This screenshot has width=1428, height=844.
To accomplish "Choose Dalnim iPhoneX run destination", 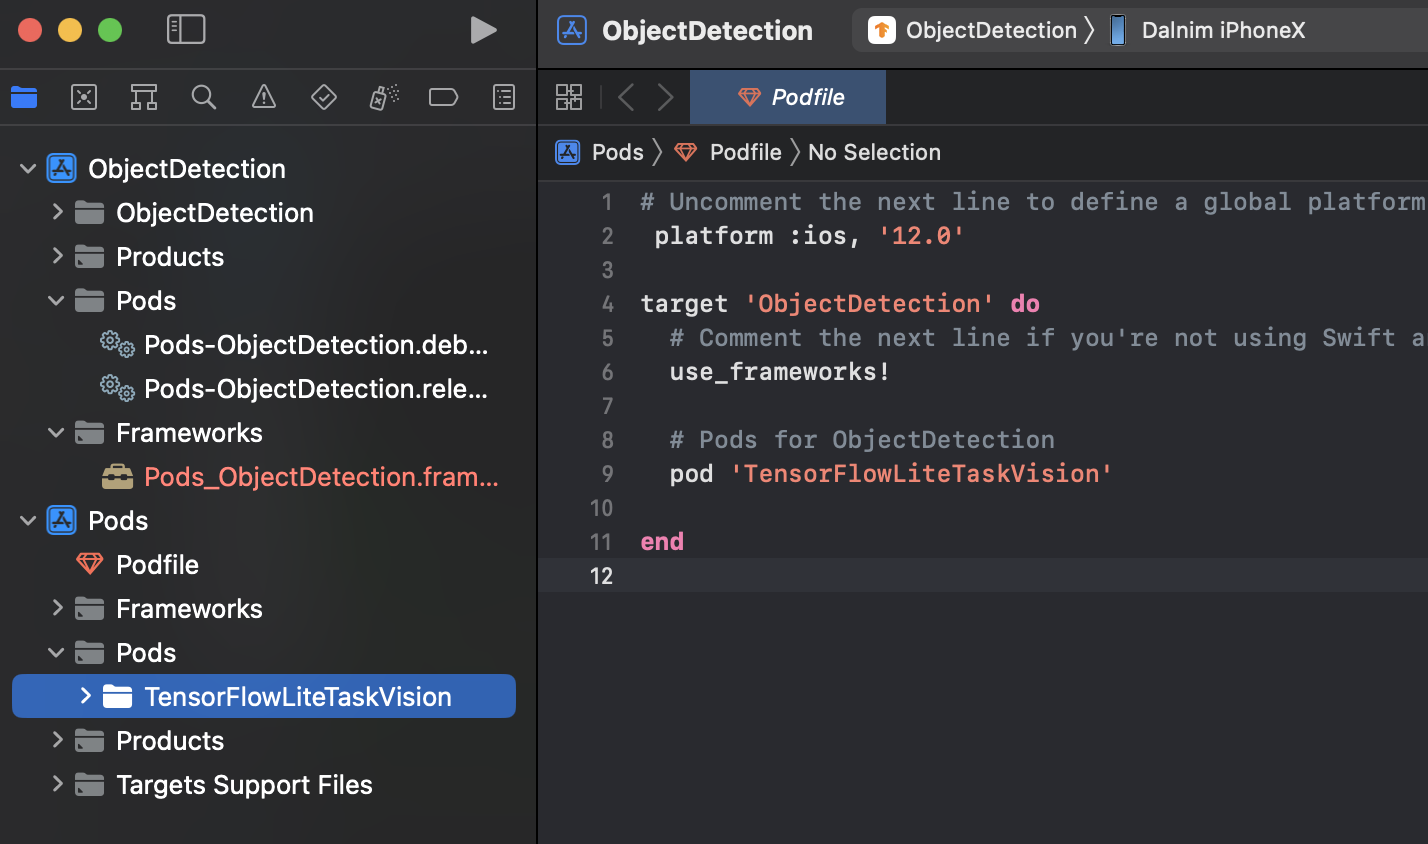I will click(1223, 30).
